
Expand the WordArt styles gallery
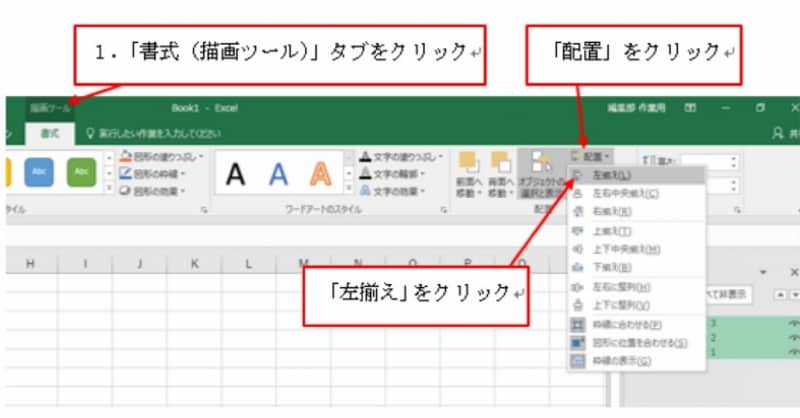coord(348,189)
